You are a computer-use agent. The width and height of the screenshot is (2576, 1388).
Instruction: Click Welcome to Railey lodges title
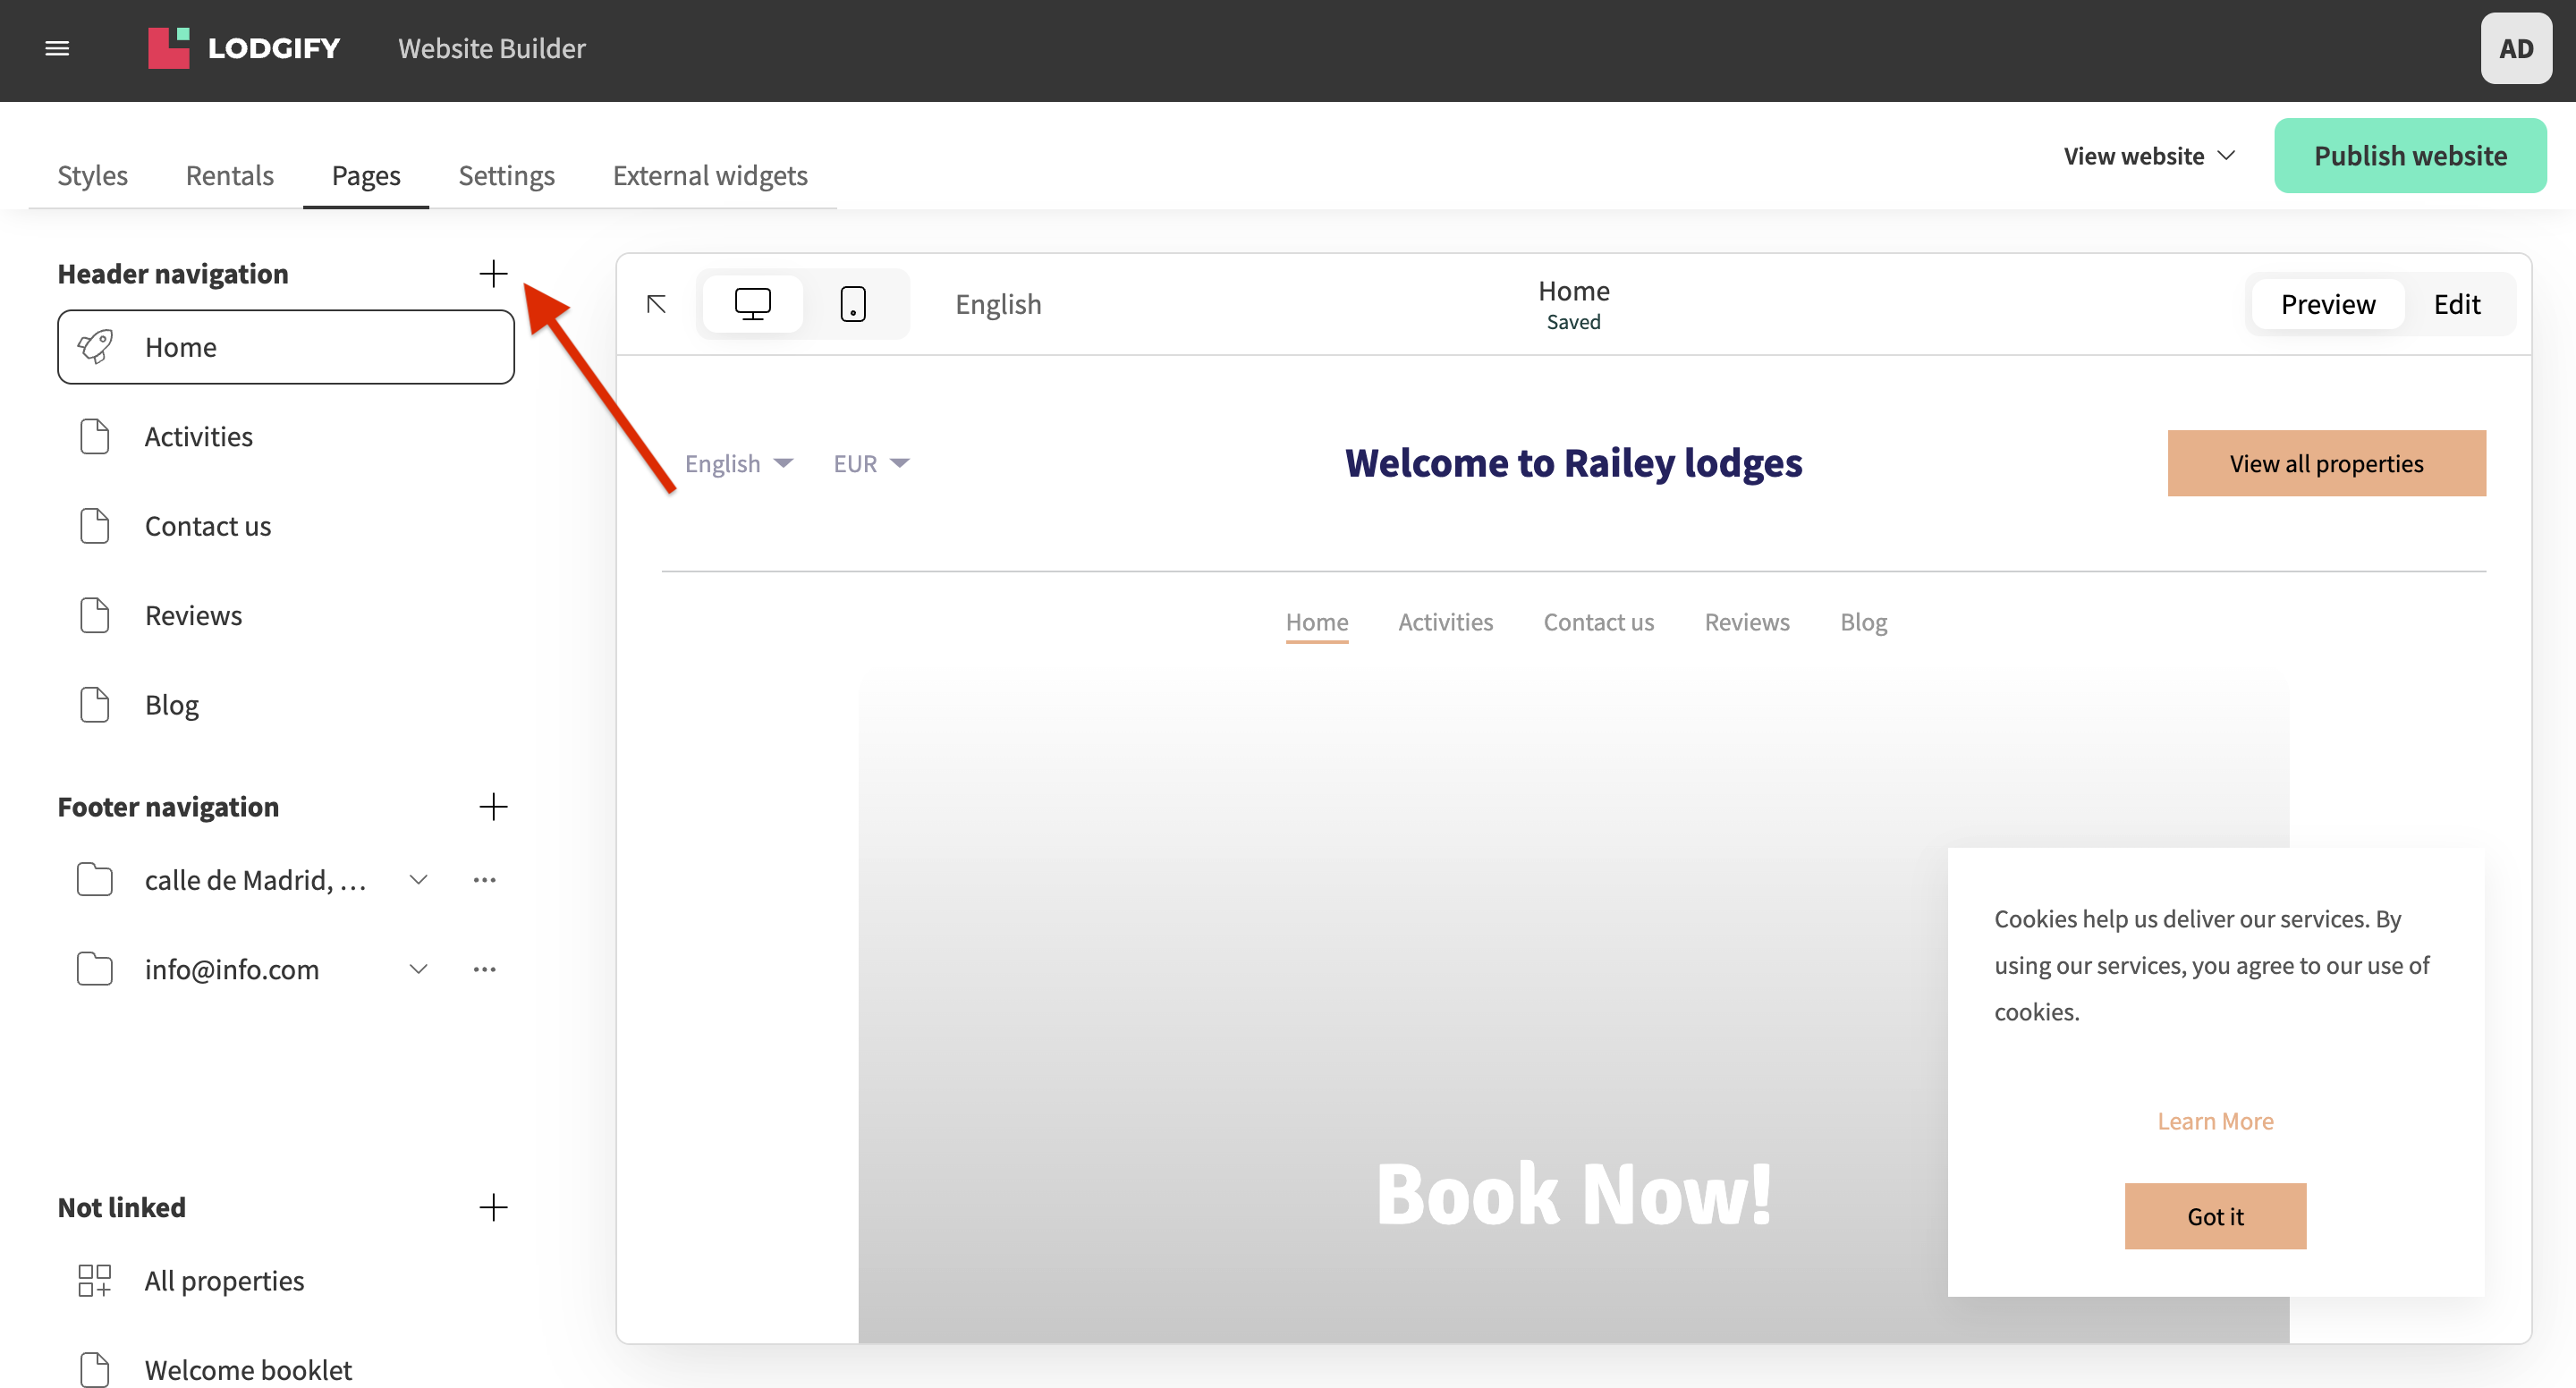point(1572,463)
